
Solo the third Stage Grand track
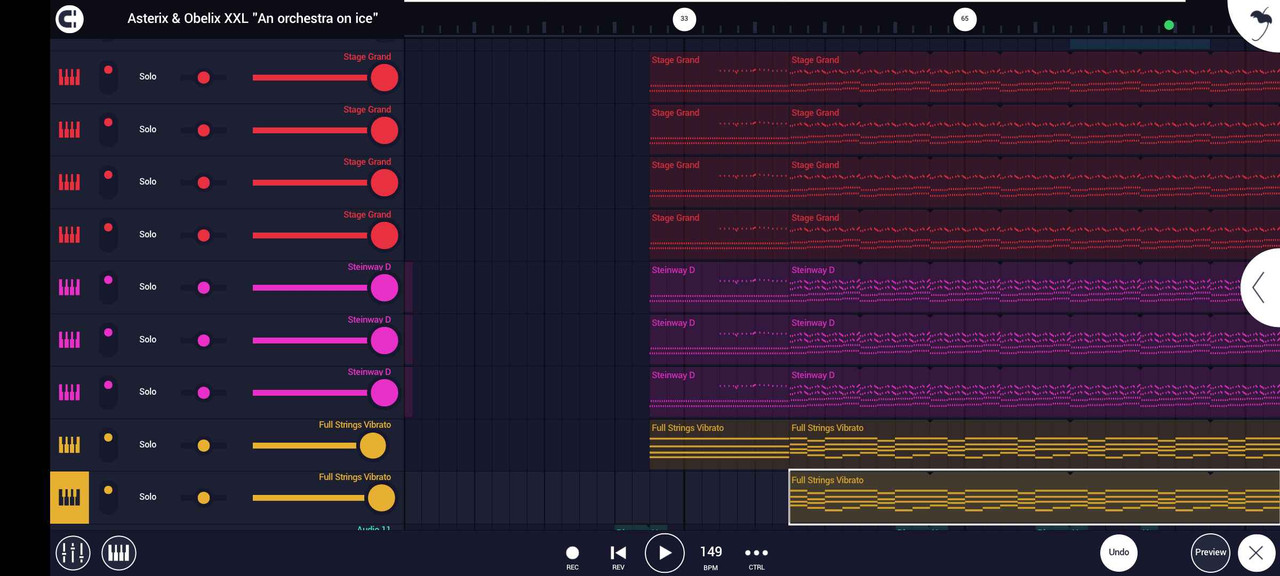tap(148, 182)
